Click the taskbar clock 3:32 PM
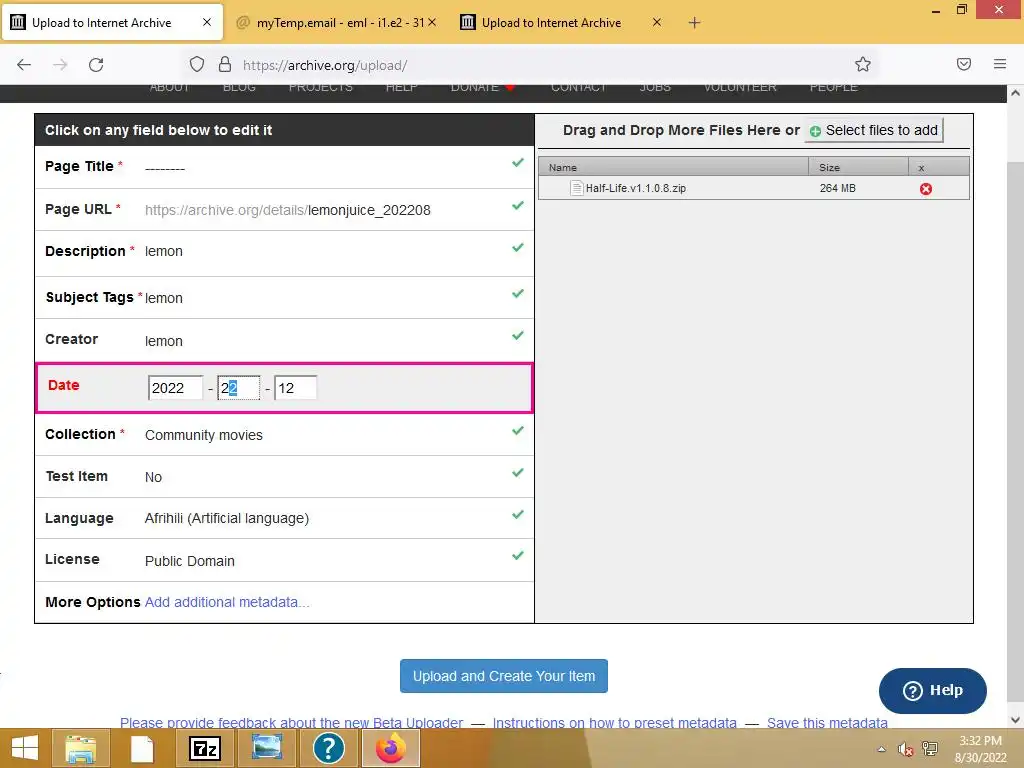Image resolution: width=1024 pixels, height=768 pixels. [x=980, y=741]
